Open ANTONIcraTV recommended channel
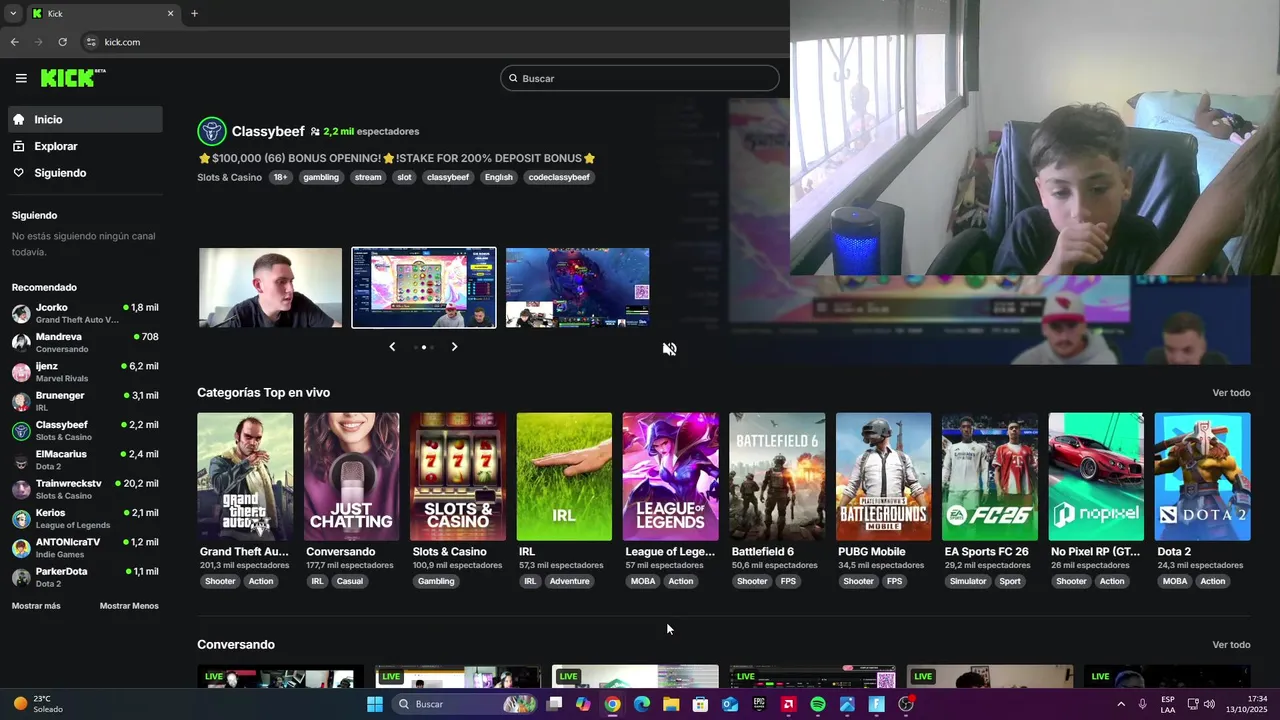The height and width of the screenshot is (720, 1280). click(85, 548)
